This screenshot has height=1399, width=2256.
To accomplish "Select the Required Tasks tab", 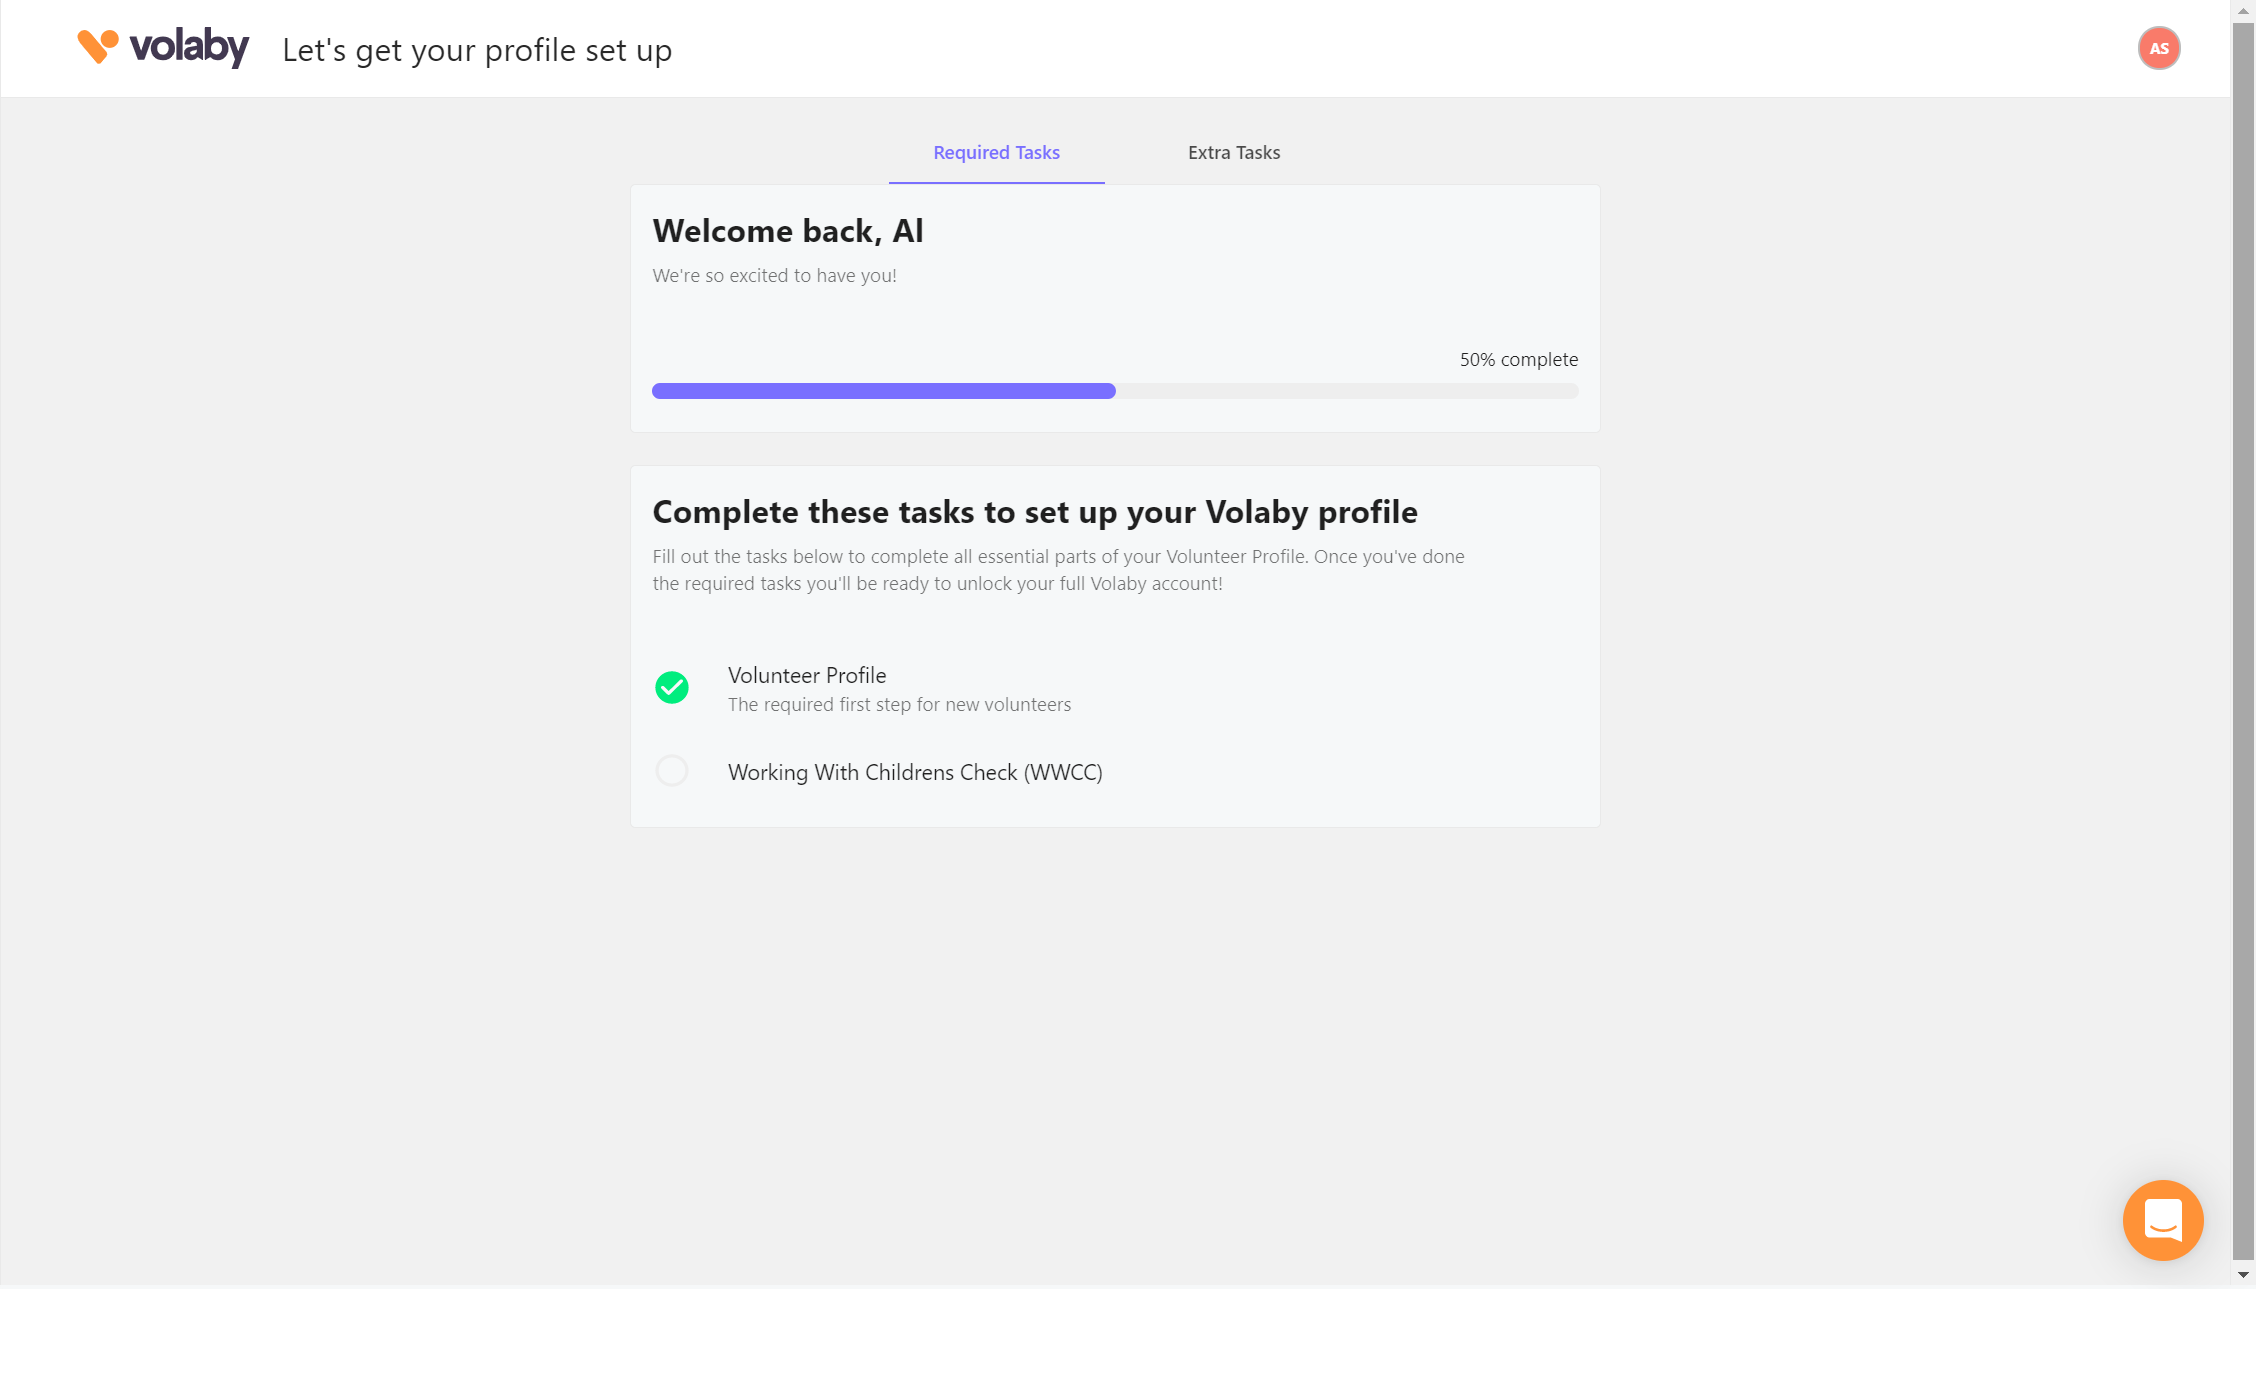I will (x=996, y=152).
